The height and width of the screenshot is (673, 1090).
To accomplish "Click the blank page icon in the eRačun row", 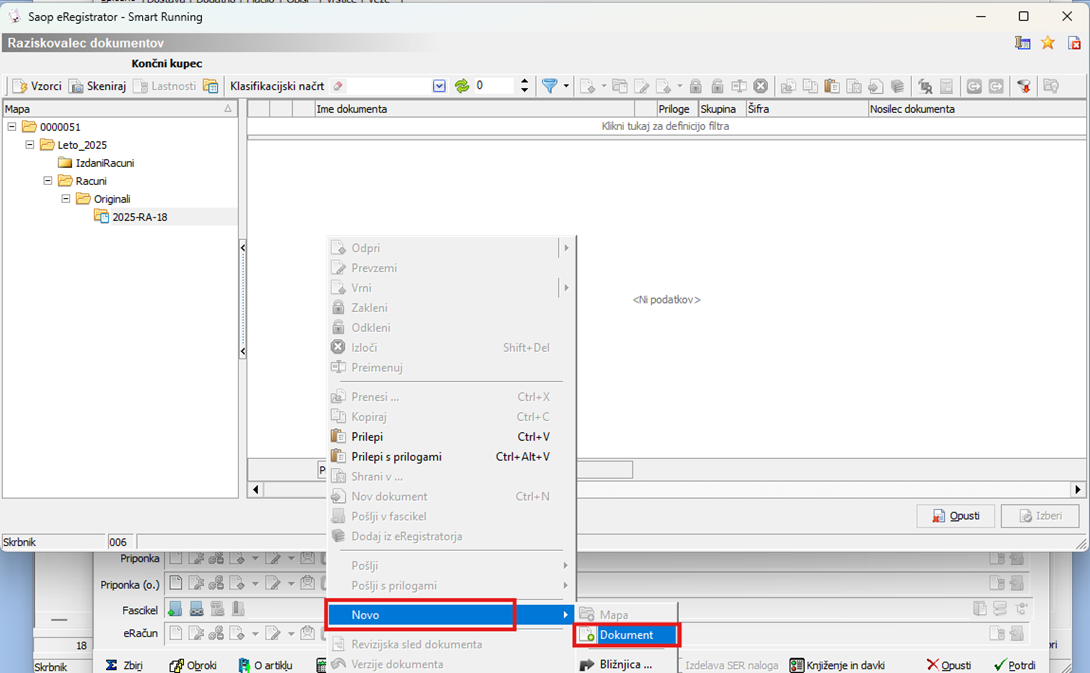I will click(x=176, y=633).
